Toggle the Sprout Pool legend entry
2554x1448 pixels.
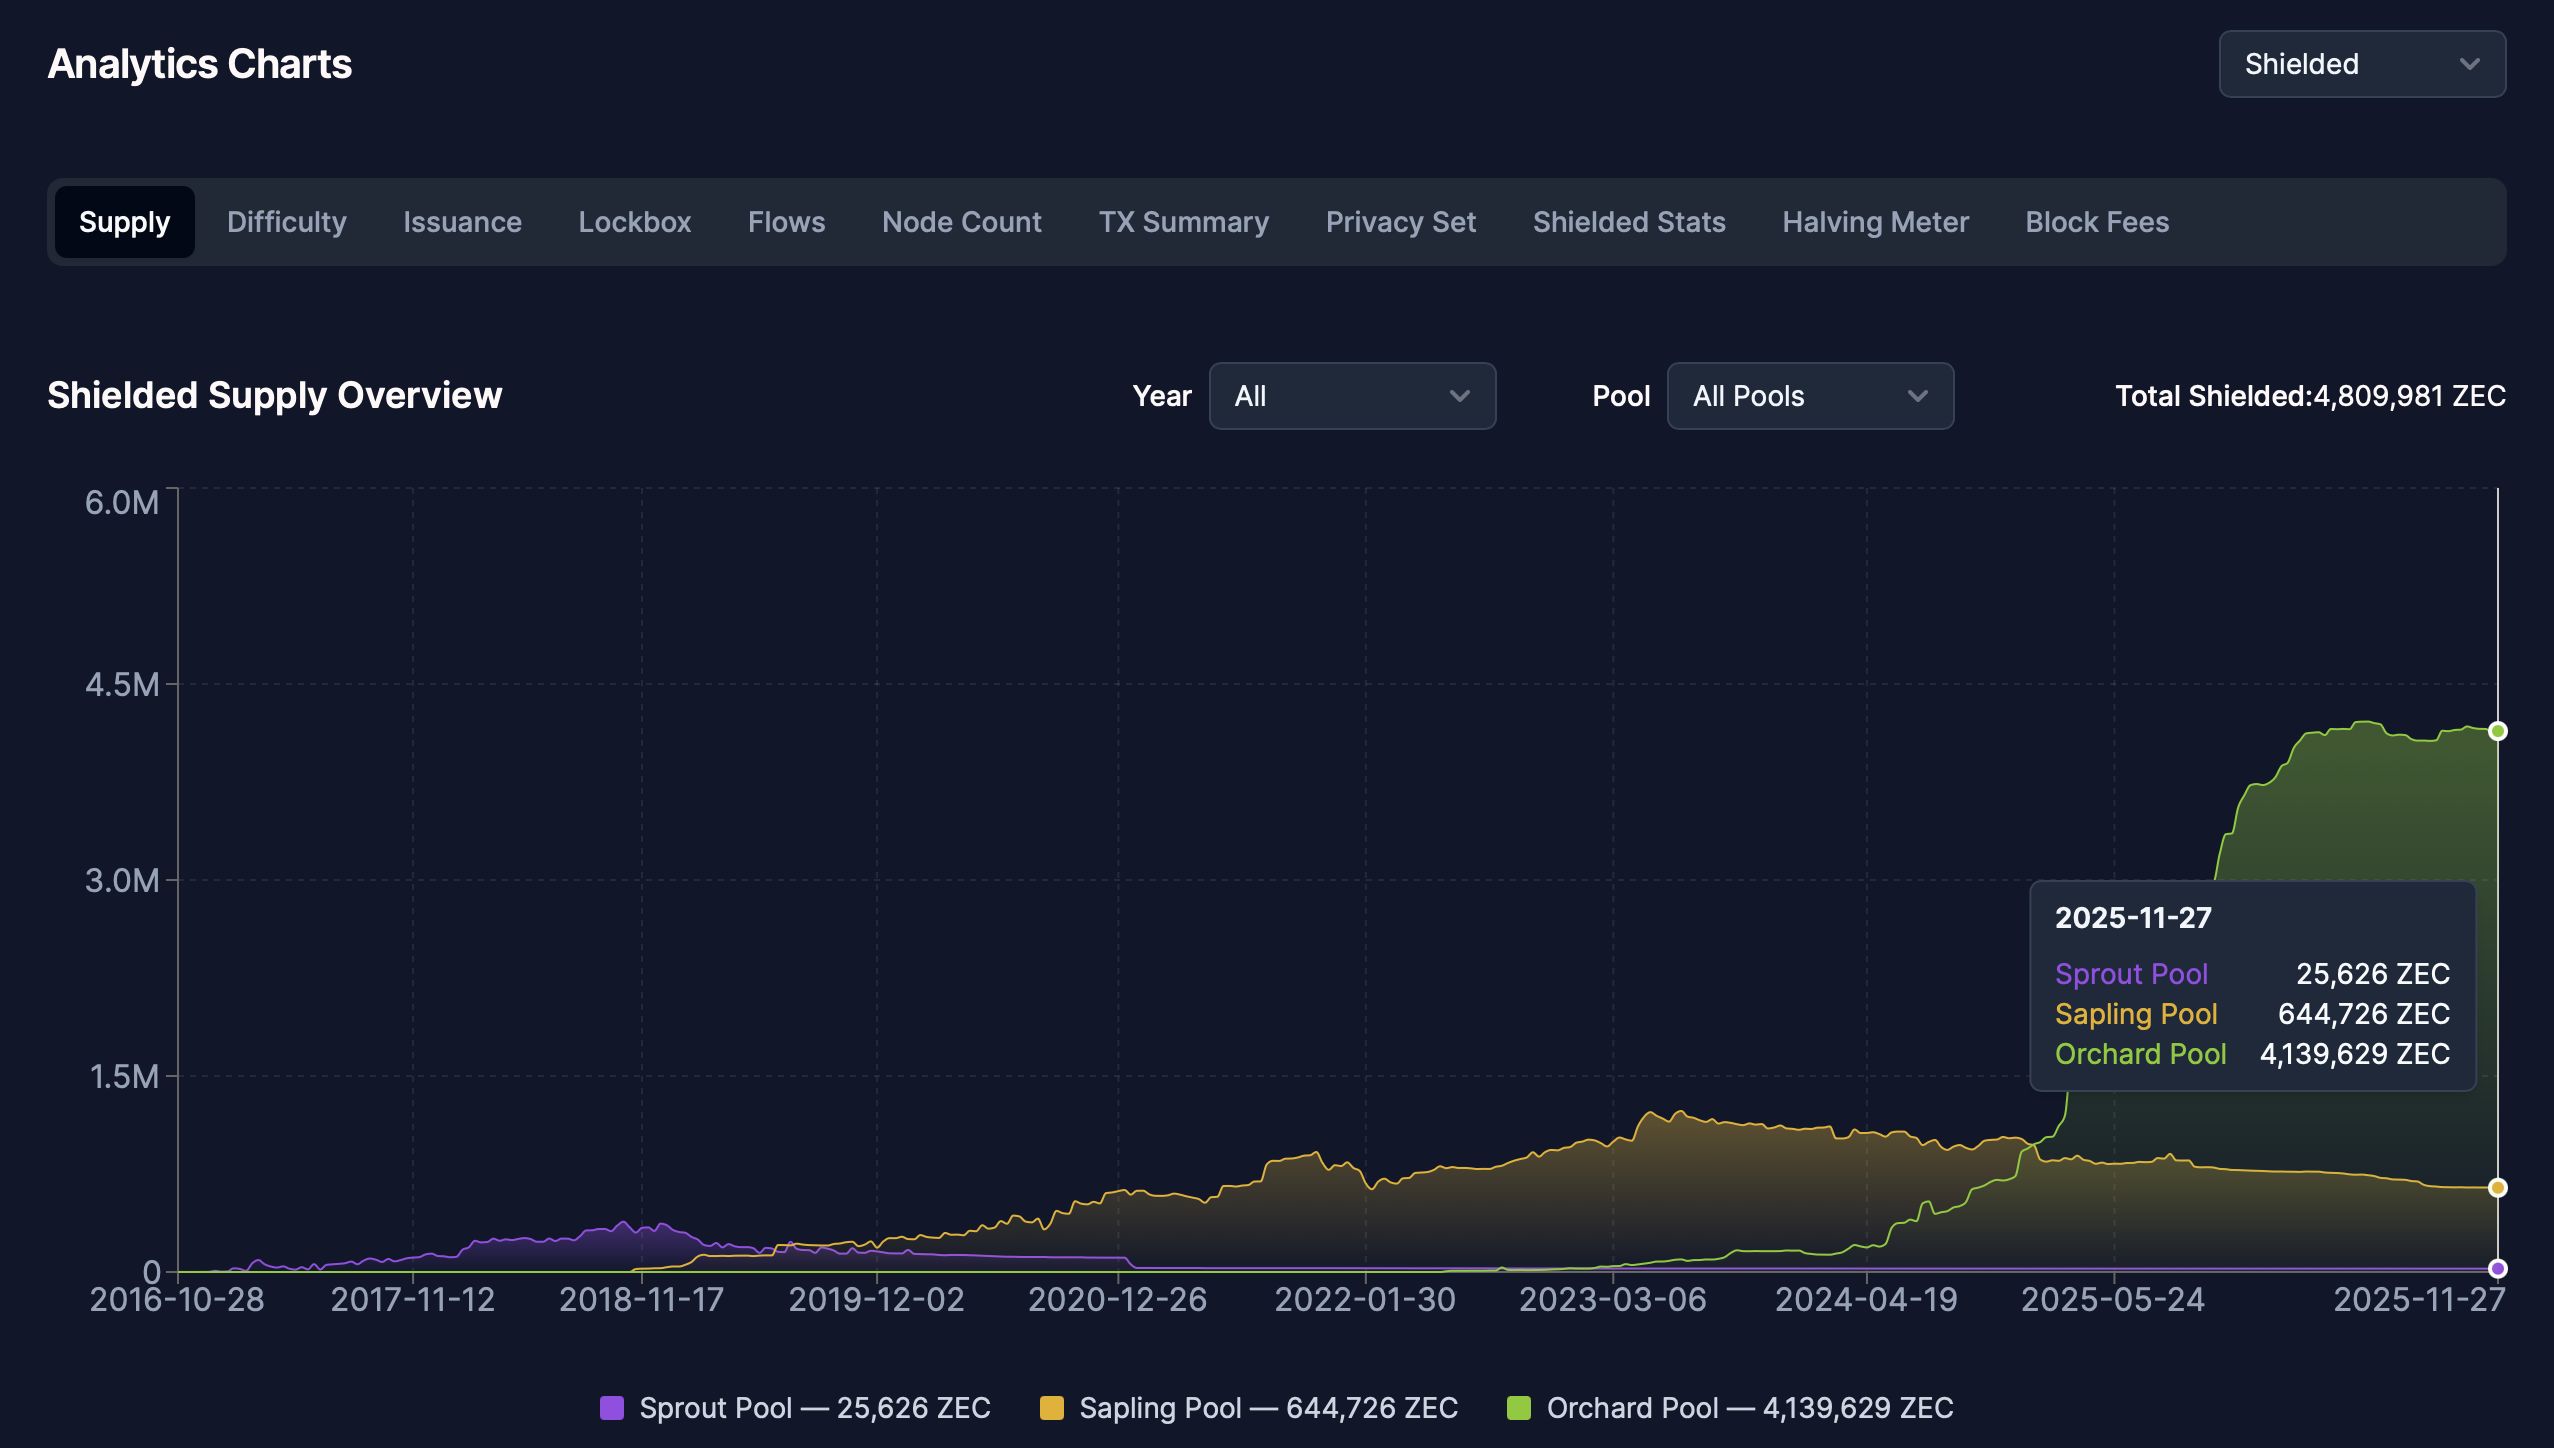(x=795, y=1408)
